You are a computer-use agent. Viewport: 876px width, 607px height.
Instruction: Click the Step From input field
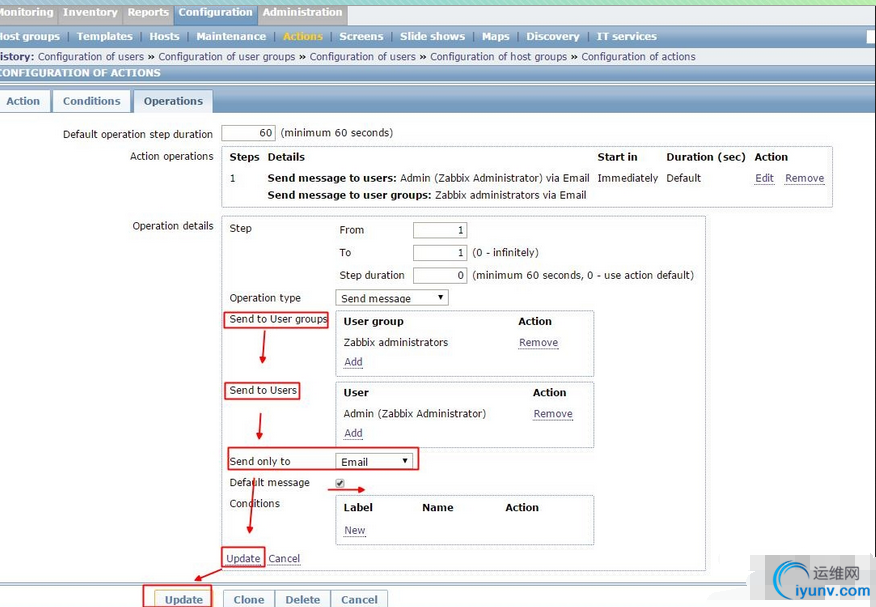coord(440,230)
